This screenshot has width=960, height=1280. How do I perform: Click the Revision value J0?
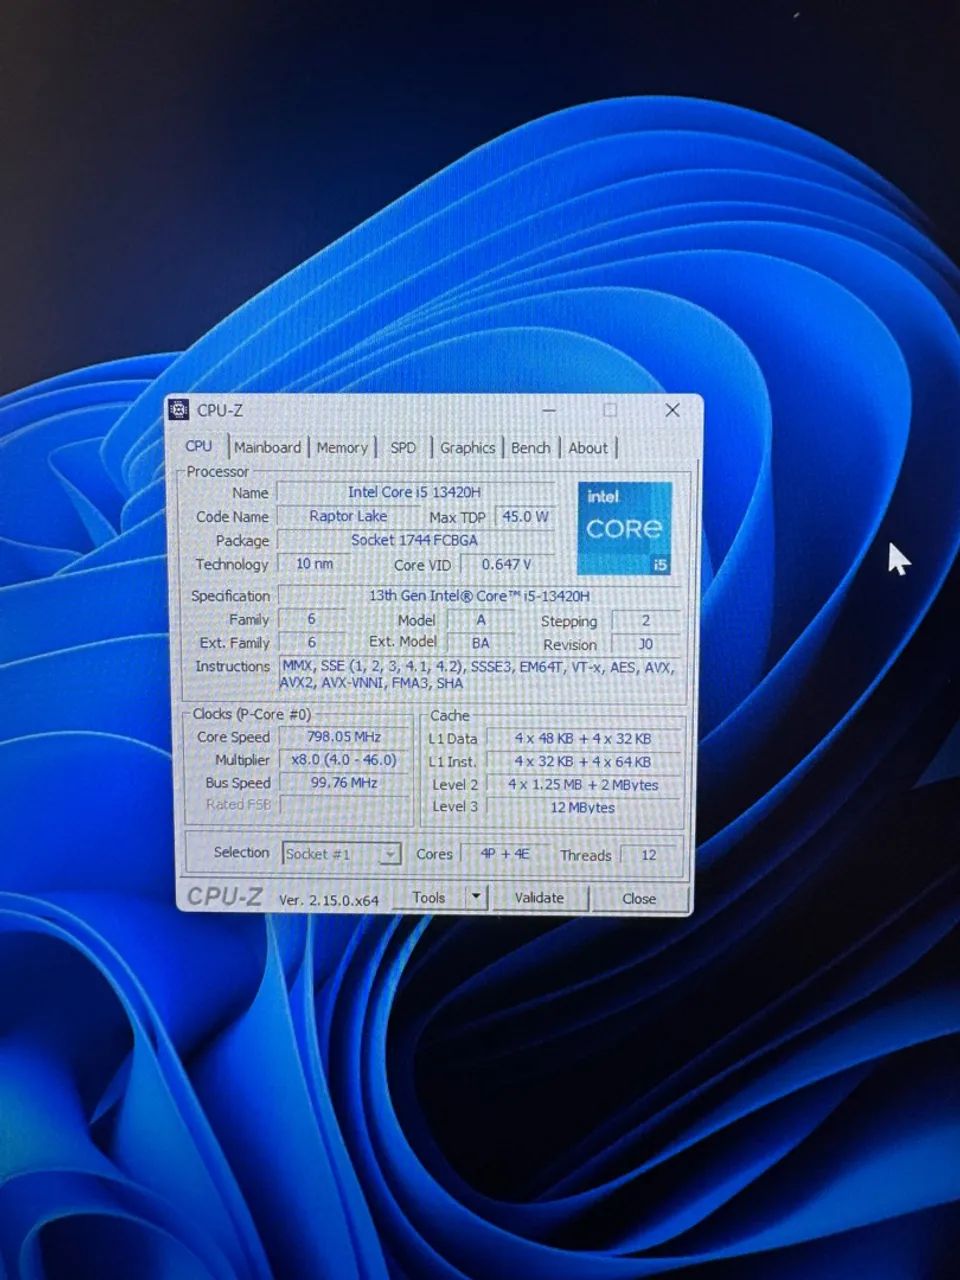(x=646, y=644)
